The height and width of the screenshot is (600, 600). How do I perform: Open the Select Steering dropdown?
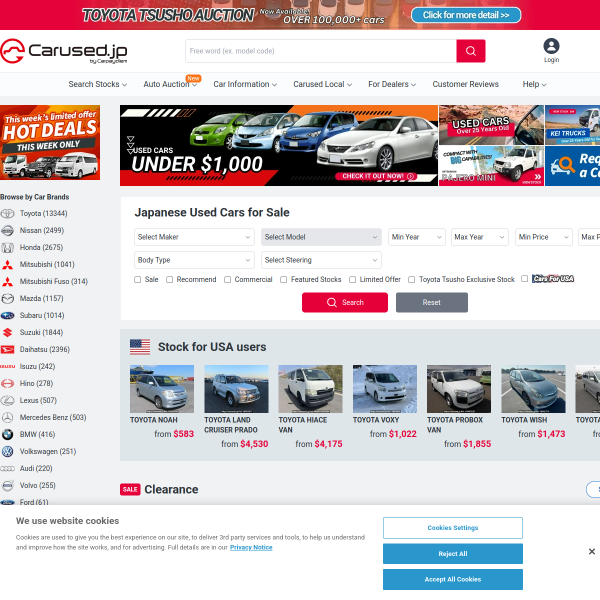pyautogui.click(x=321, y=260)
